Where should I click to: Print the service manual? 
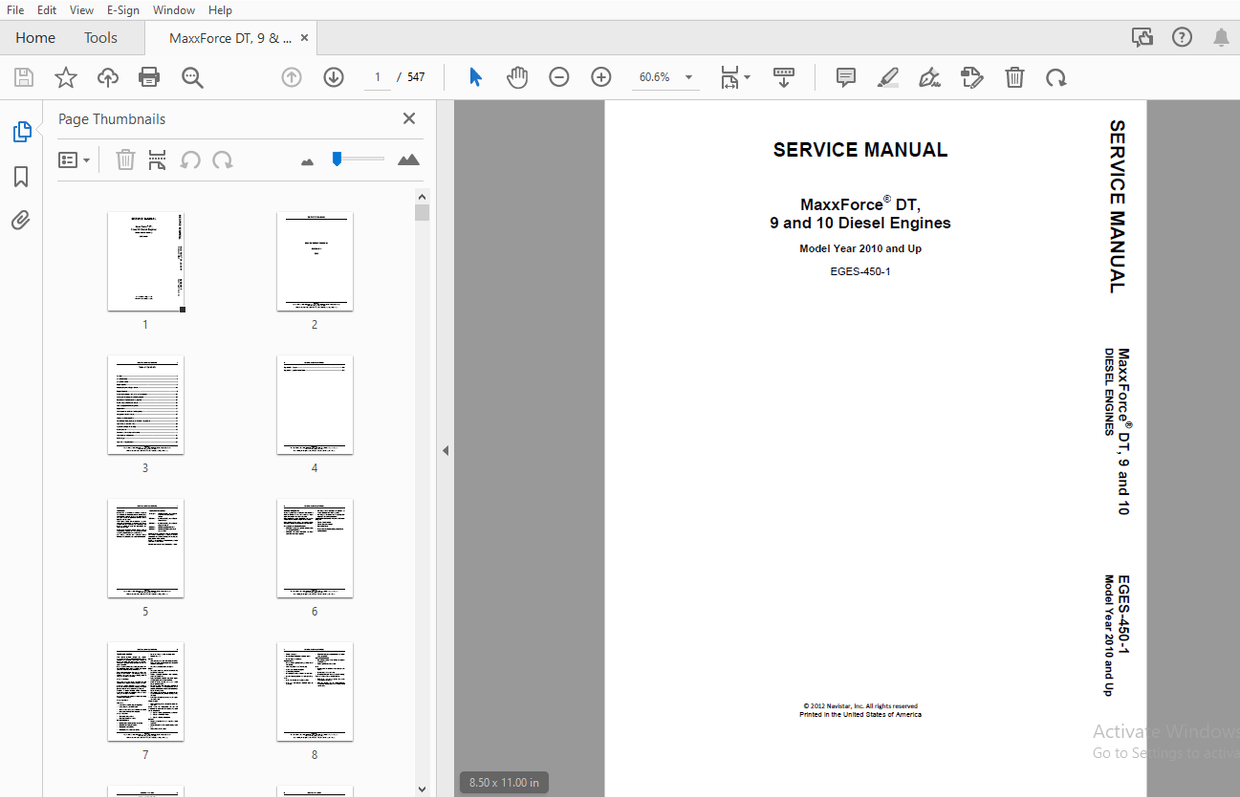coord(148,77)
